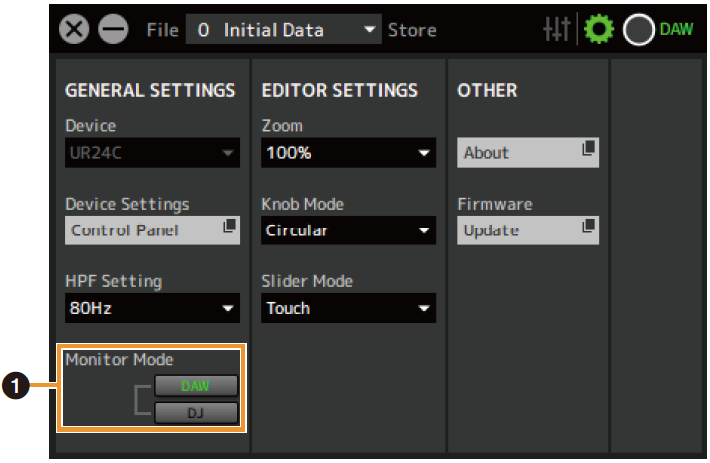Viewport: 710px width, 463px height.
Task: Click the popup icon on Firmware Update button
Action: [x=588, y=227]
